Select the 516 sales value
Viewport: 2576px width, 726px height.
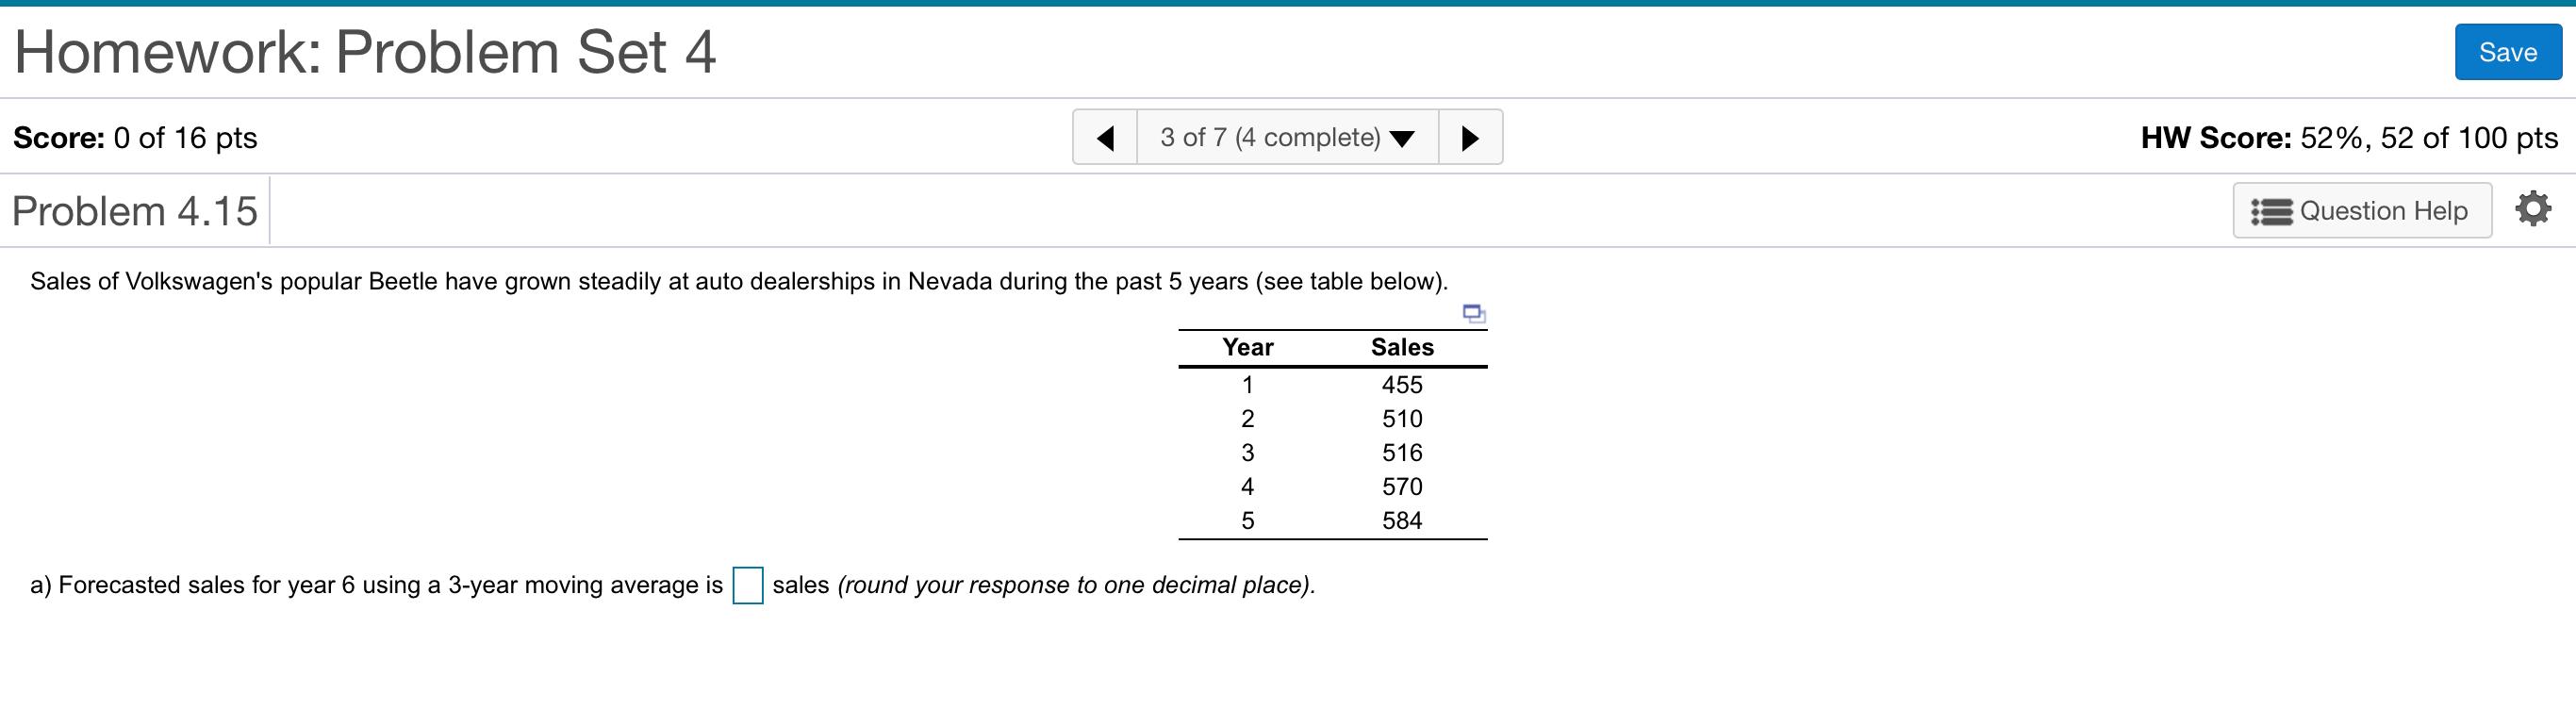[x=1402, y=453]
